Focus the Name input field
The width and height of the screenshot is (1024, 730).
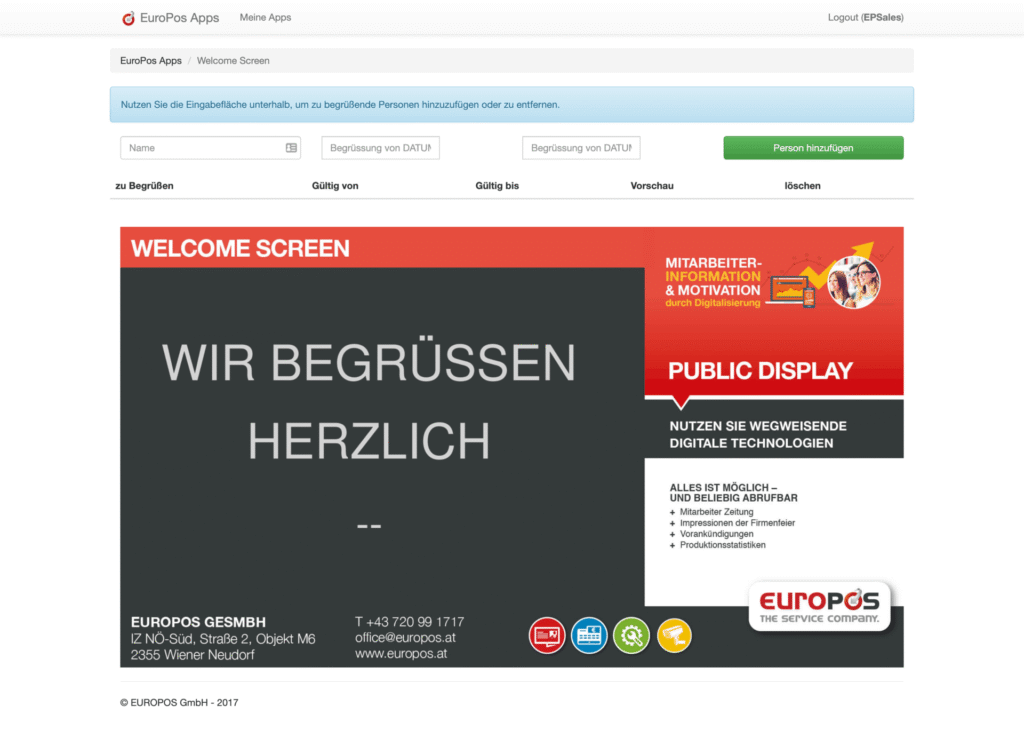point(210,148)
